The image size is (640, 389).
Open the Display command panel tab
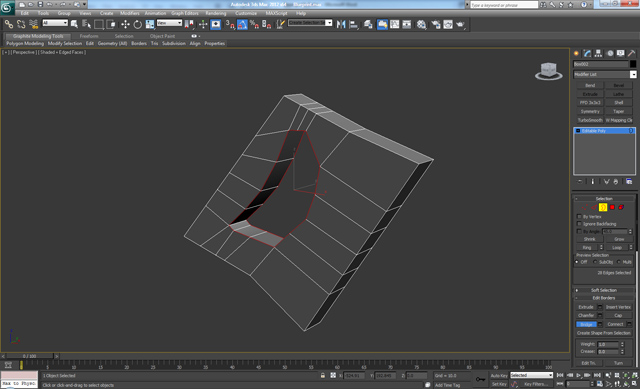(621, 53)
